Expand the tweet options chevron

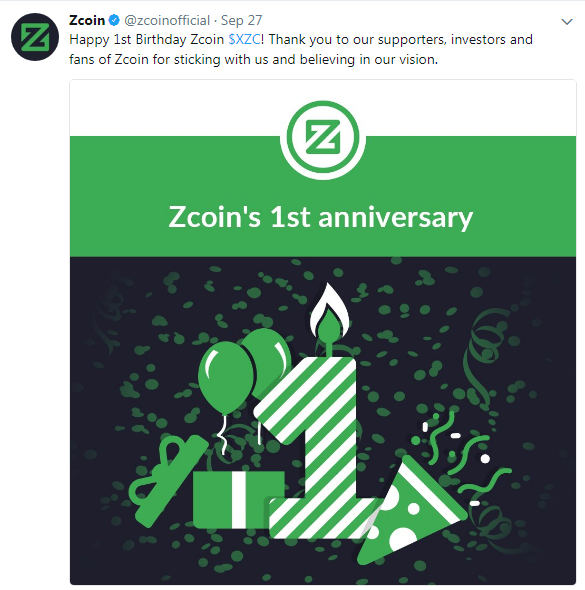567,22
